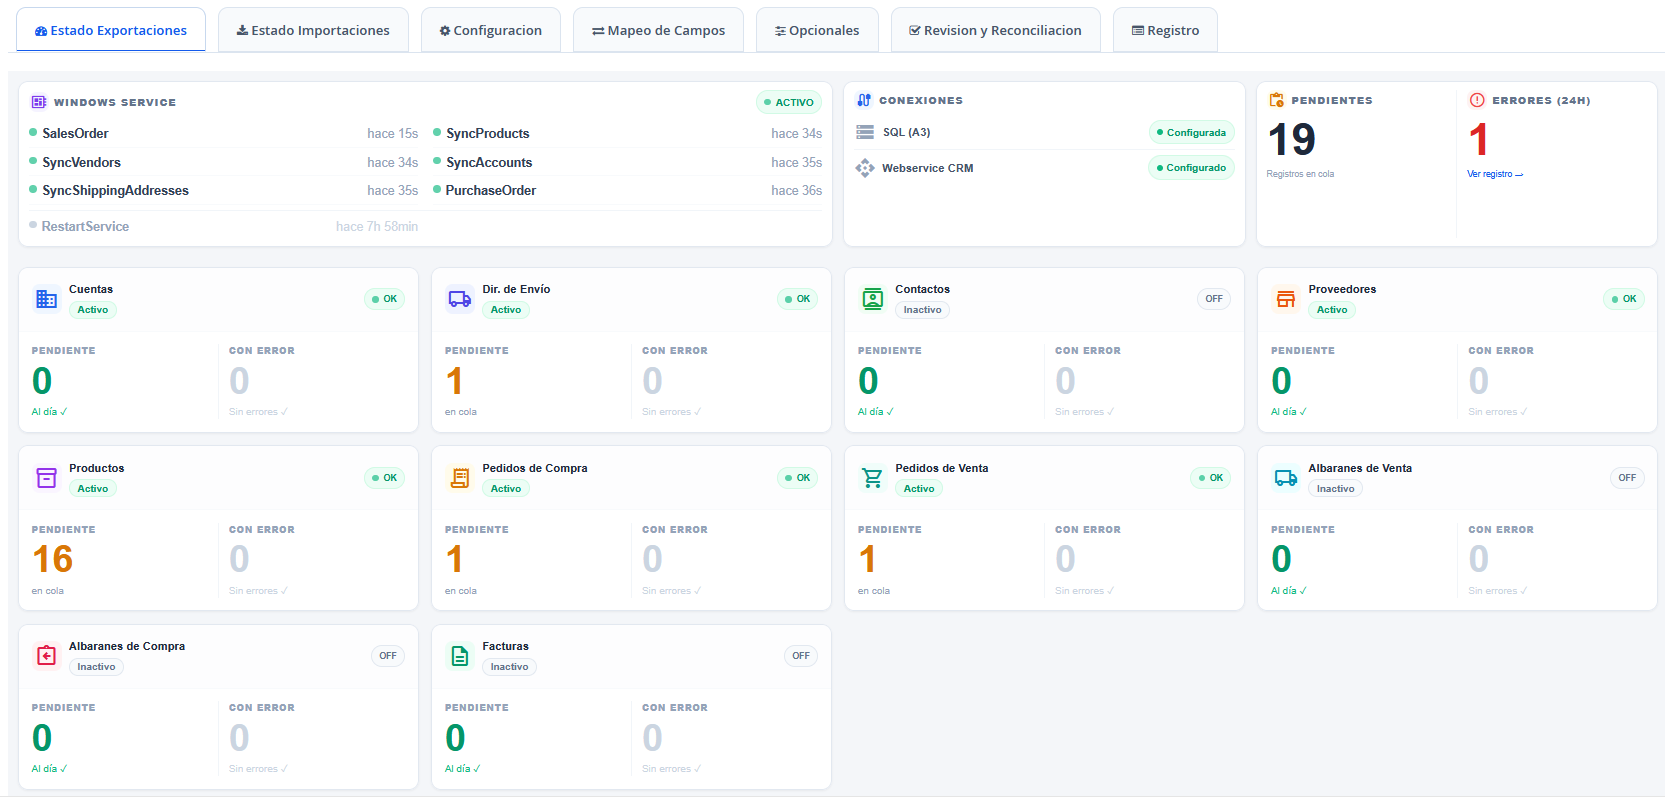Open Revision y Reconciliacion tab
Viewport: 1665px width, 797px height.
(x=995, y=30)
